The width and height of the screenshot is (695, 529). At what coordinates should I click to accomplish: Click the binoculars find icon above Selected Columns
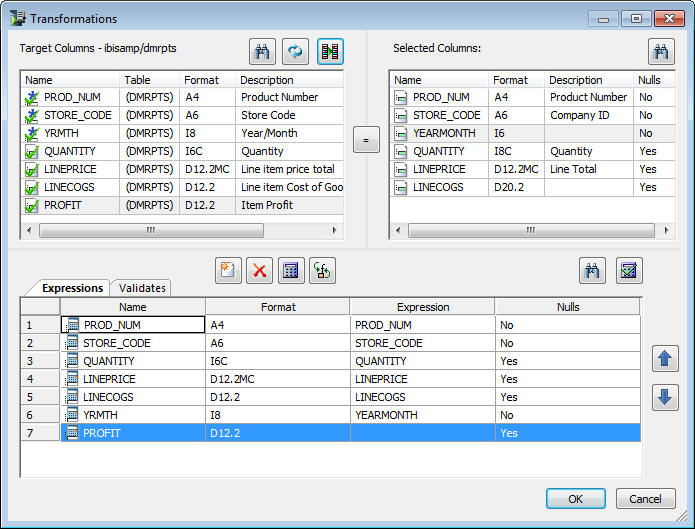[661, 51]
